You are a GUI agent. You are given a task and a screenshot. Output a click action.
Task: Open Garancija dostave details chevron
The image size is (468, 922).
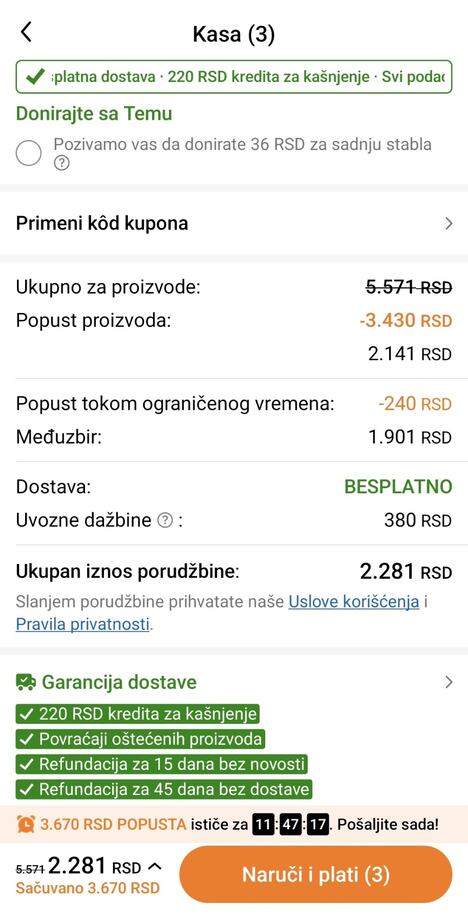click(449, 682)
